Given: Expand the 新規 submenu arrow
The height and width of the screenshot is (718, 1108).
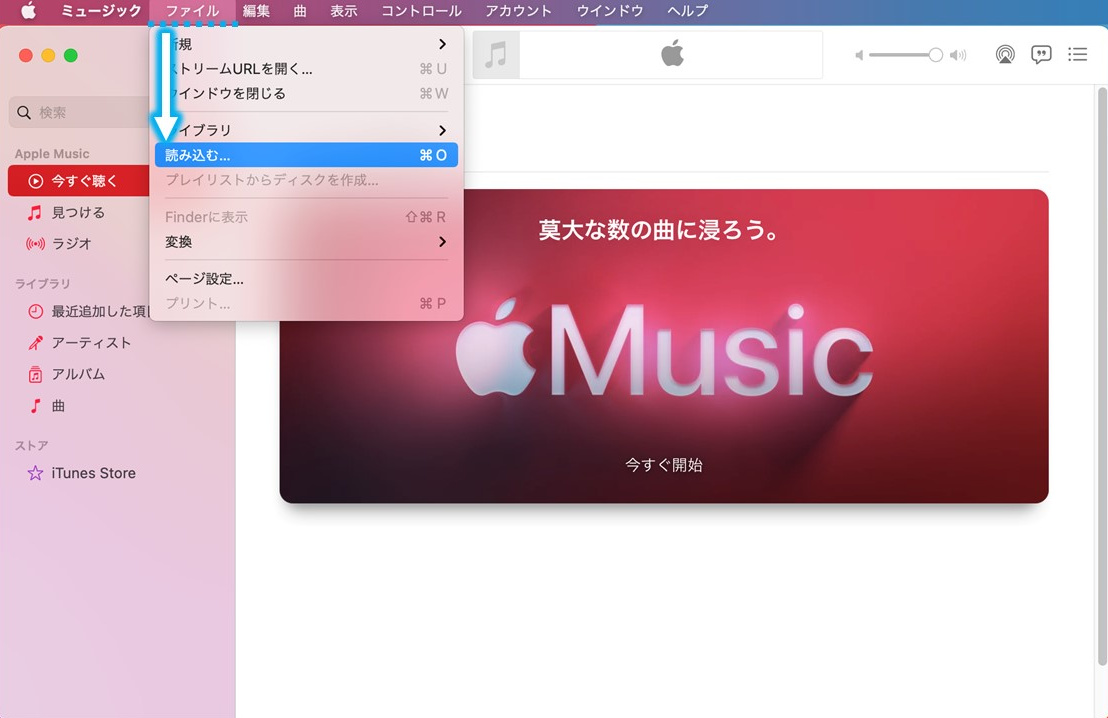Looking at the screenshot, I should coord(442,44).
